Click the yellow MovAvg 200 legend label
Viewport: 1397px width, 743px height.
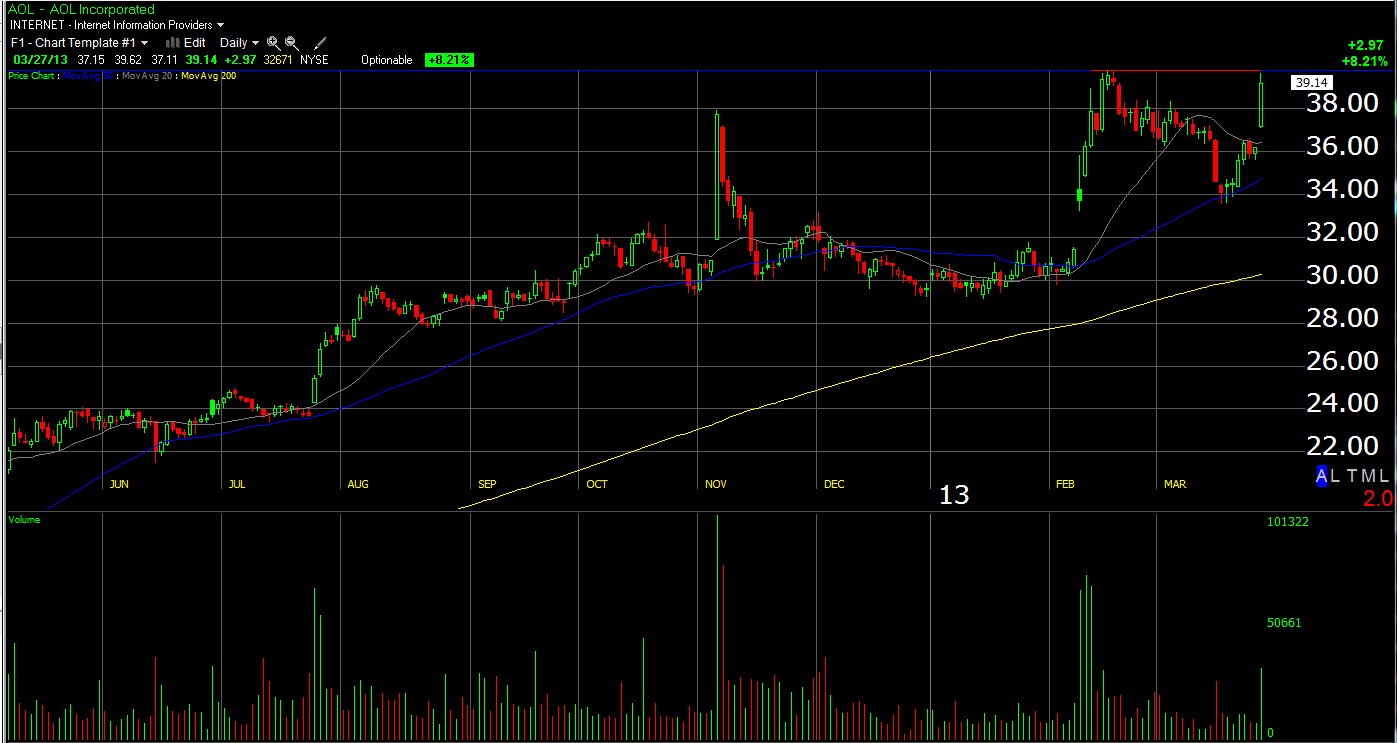[x=207, y=76]
